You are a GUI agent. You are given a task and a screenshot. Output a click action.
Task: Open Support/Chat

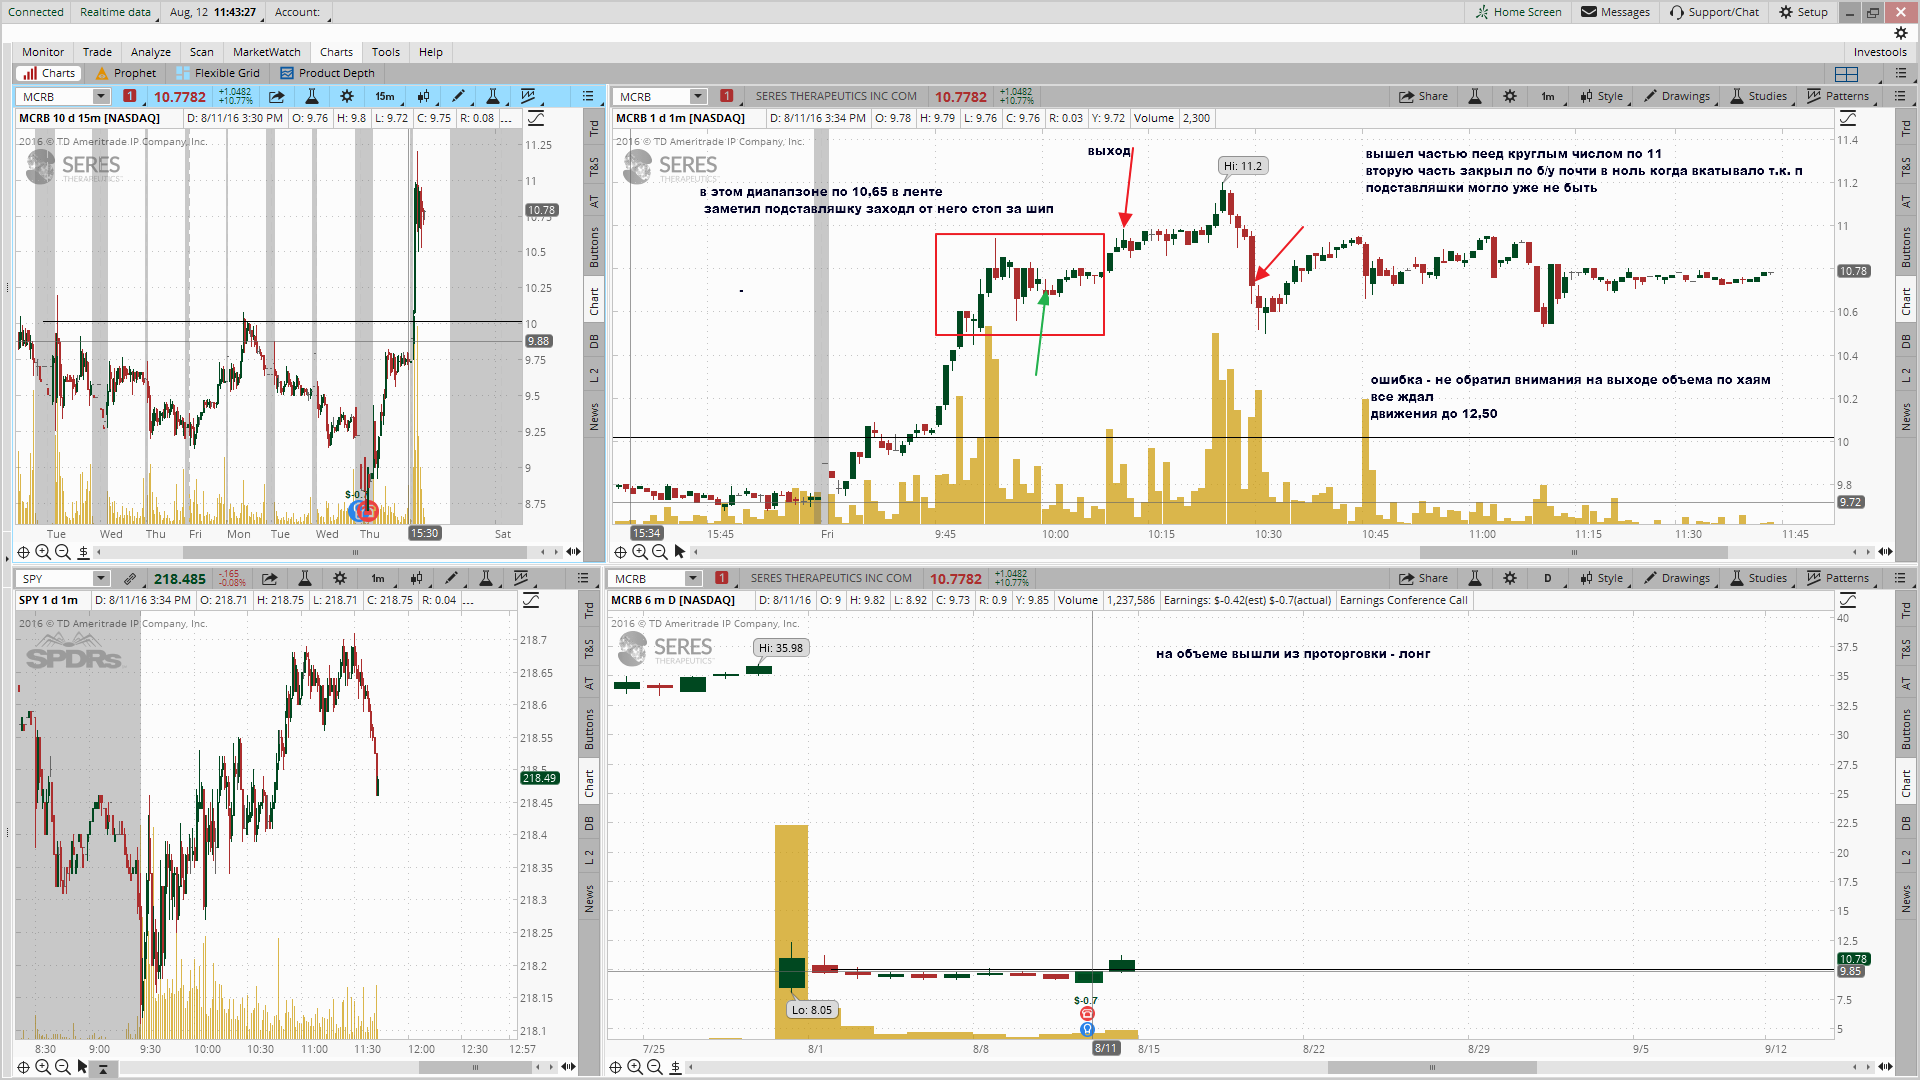click(1714, 12)
